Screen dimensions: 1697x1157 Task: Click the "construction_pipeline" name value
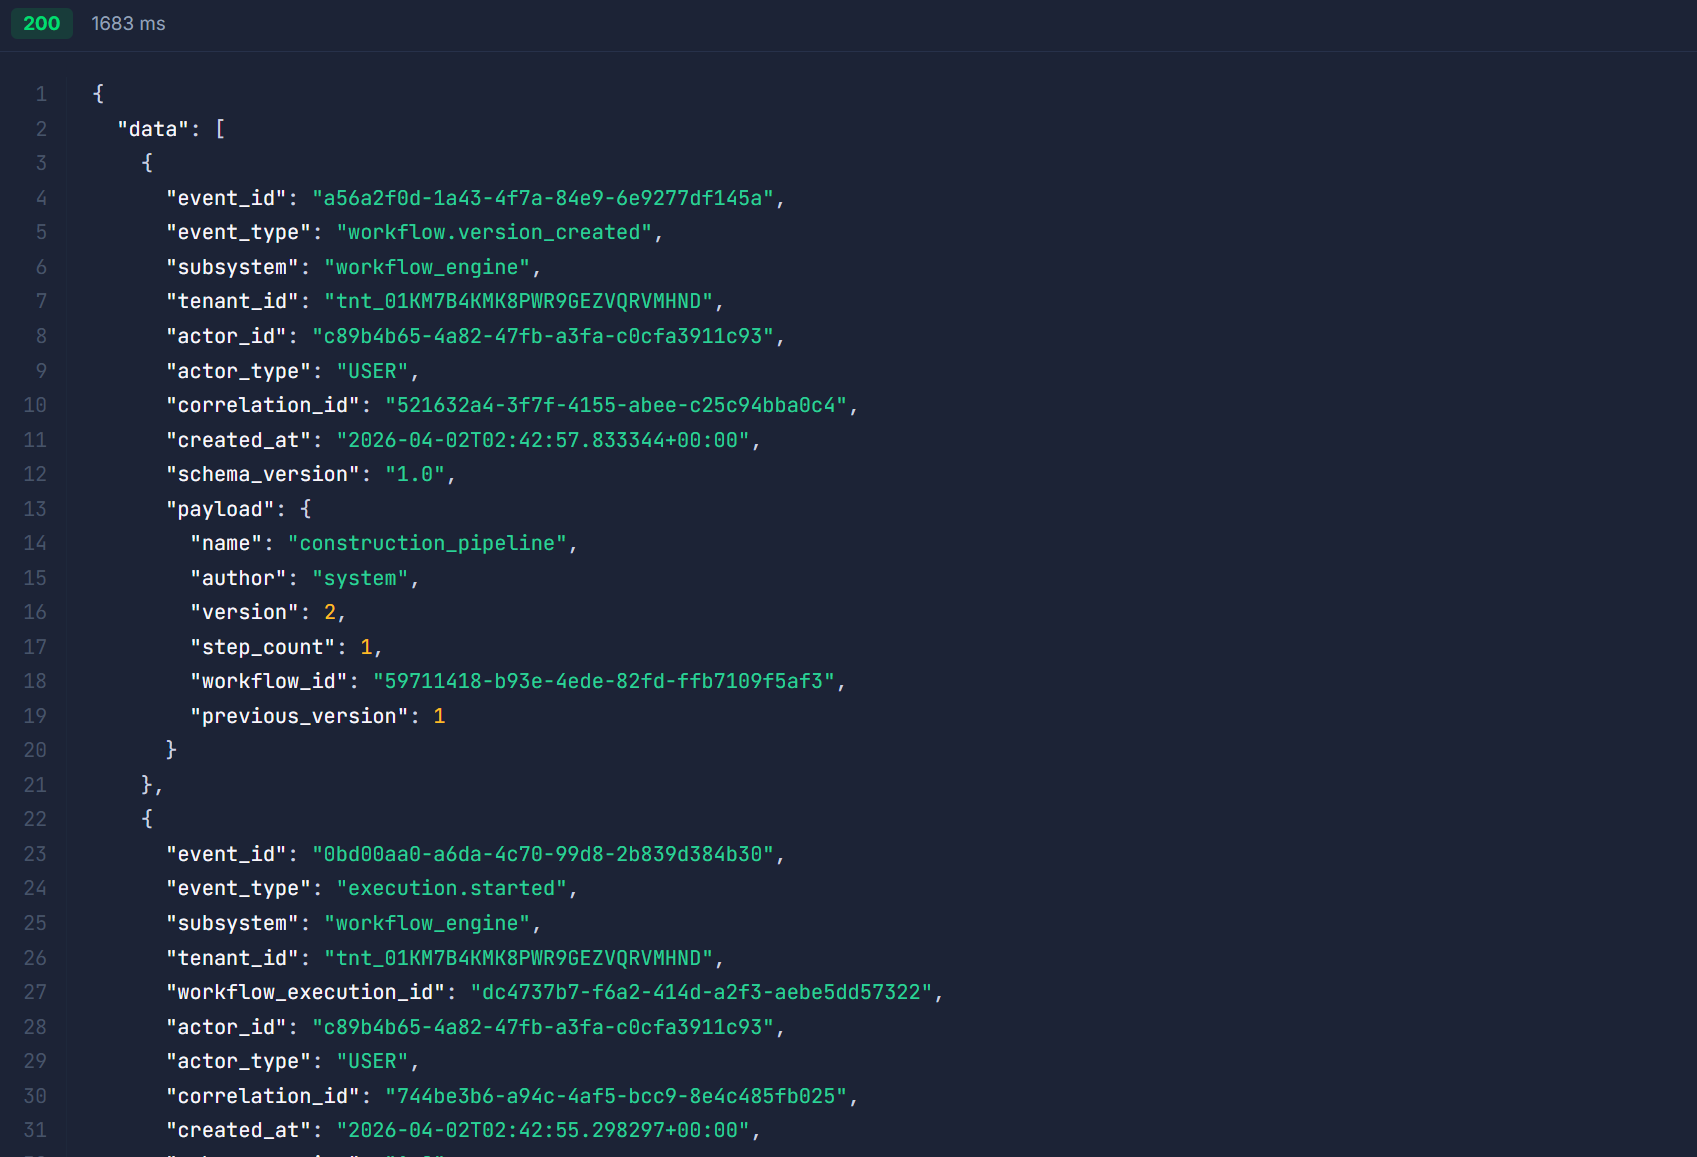428,543
